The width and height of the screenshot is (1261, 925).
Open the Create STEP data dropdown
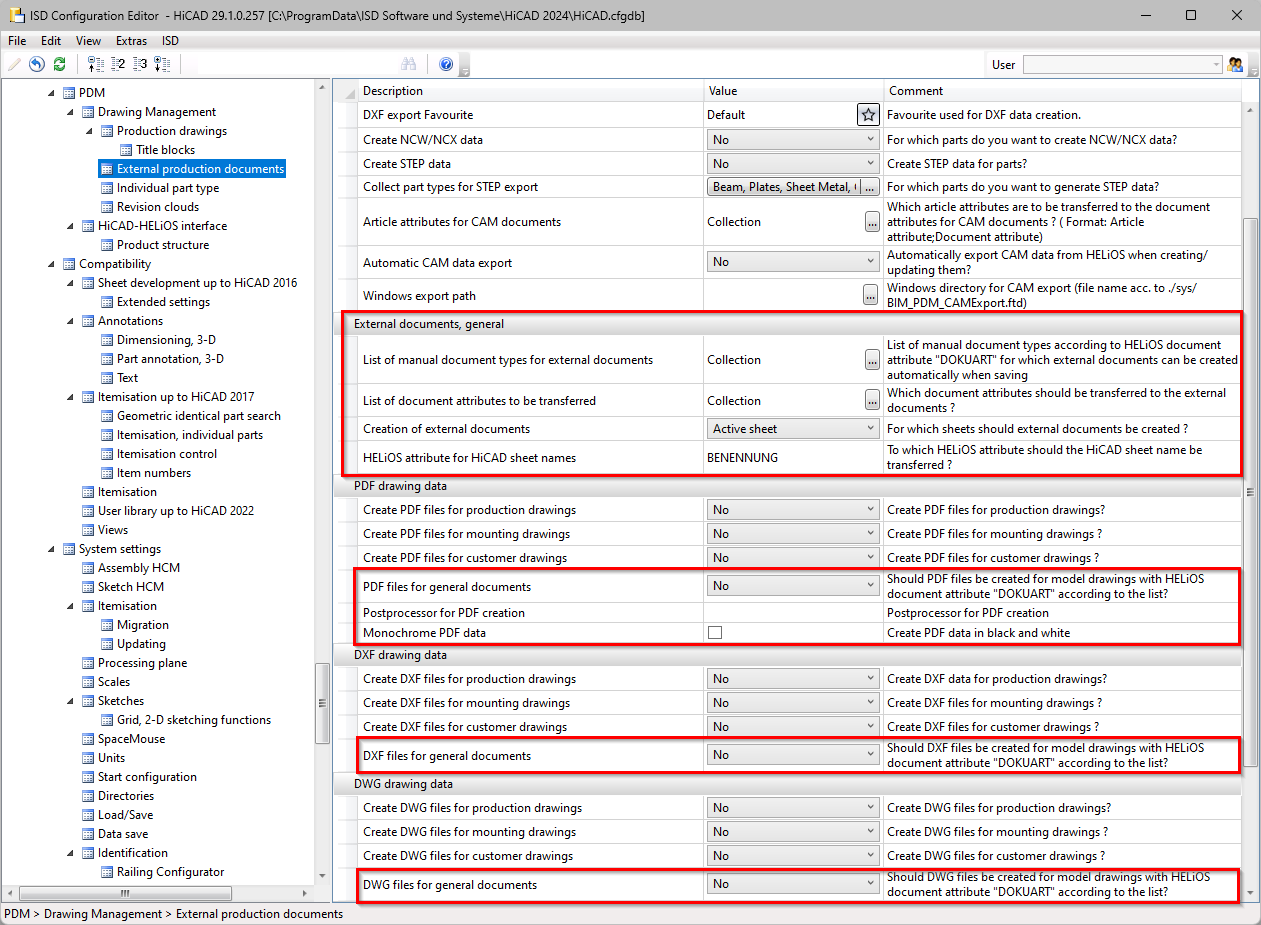tap(793, 164)
